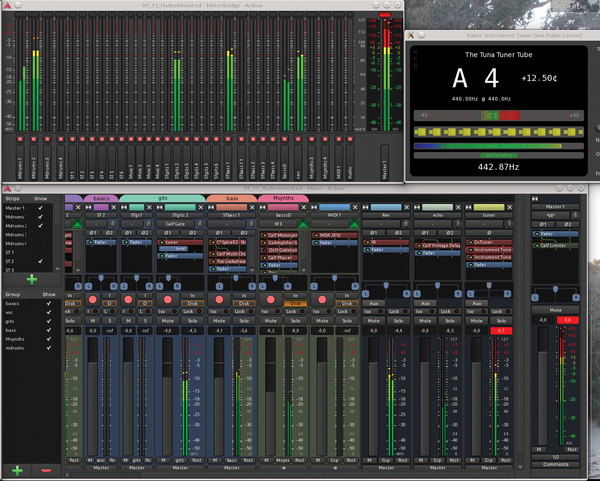Uncheck Show for the gits group
This screenshot has height=481, width=600.
pos(49,321)
